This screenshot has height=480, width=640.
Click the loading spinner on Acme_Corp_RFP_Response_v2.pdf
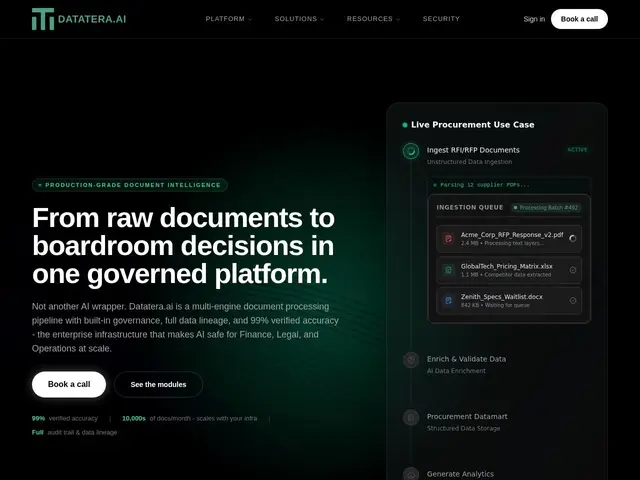click(573, 238)
